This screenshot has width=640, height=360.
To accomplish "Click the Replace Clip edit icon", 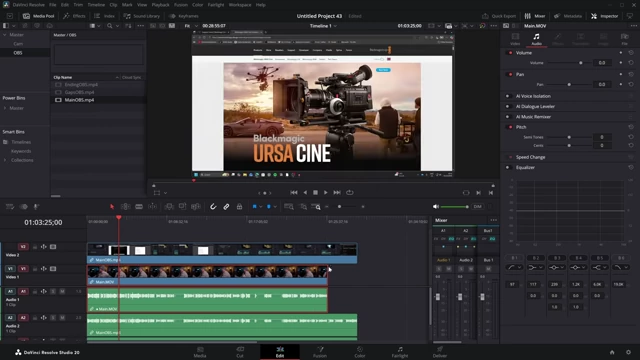I will pyautogui.click(x=196, y=207).
